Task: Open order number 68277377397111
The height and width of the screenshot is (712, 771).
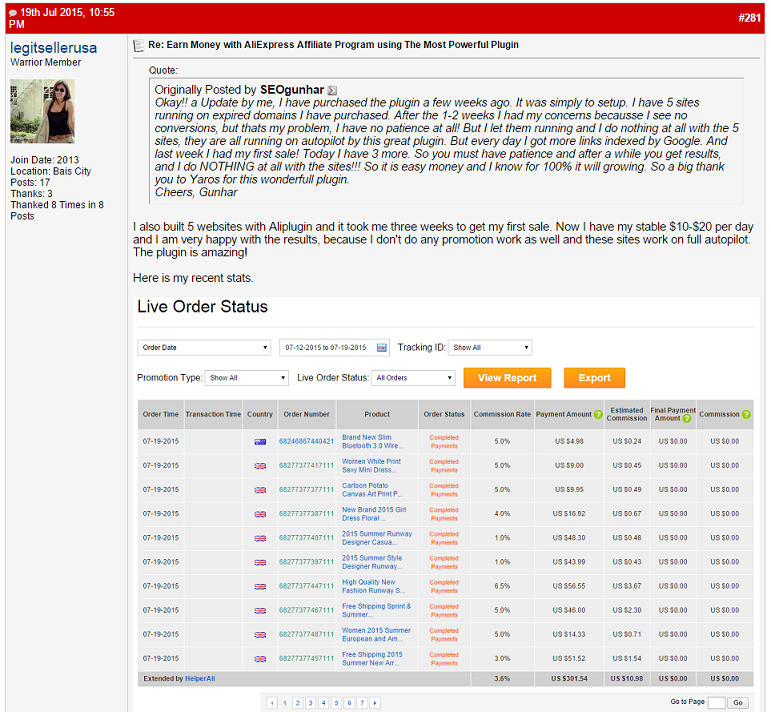Action: (x=306, y=562)
